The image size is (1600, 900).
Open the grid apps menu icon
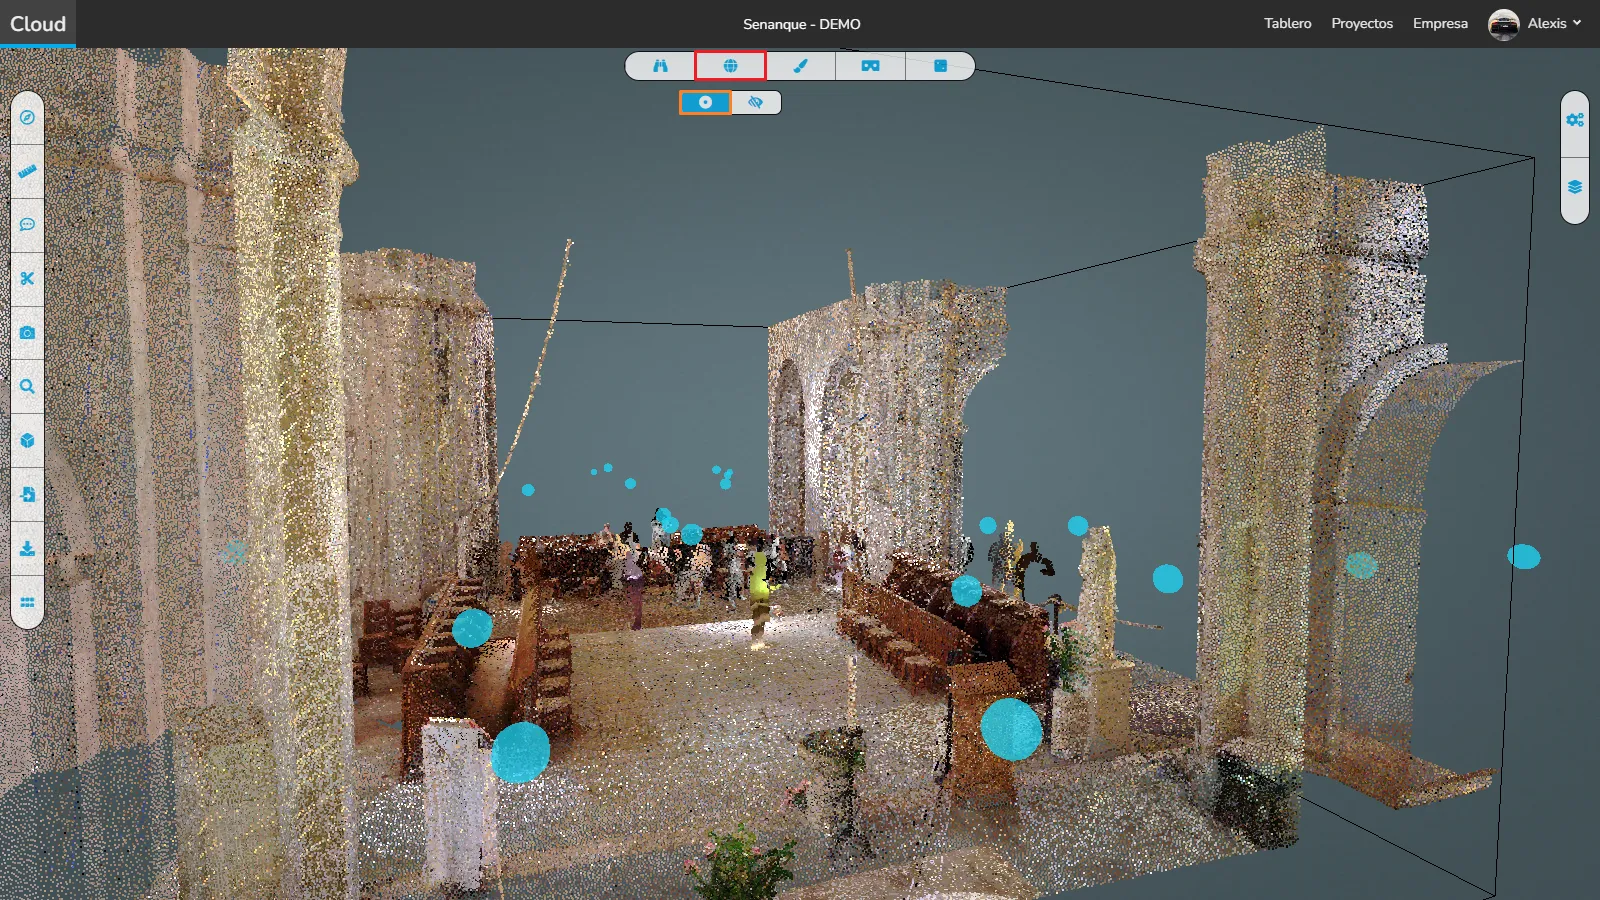(27, 603)
